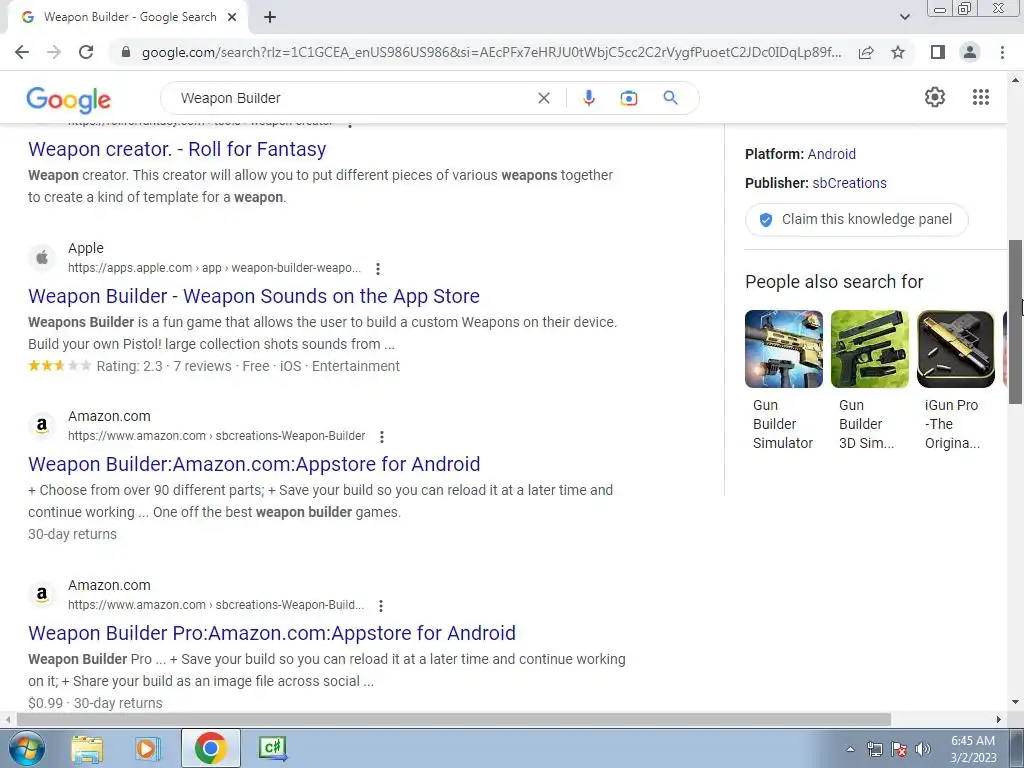The width and height of the screenshot is (1024, 768).
Task: Click the Amazon favicon of Weapon Builder Pro result
Action: click(x=42, y=595)
